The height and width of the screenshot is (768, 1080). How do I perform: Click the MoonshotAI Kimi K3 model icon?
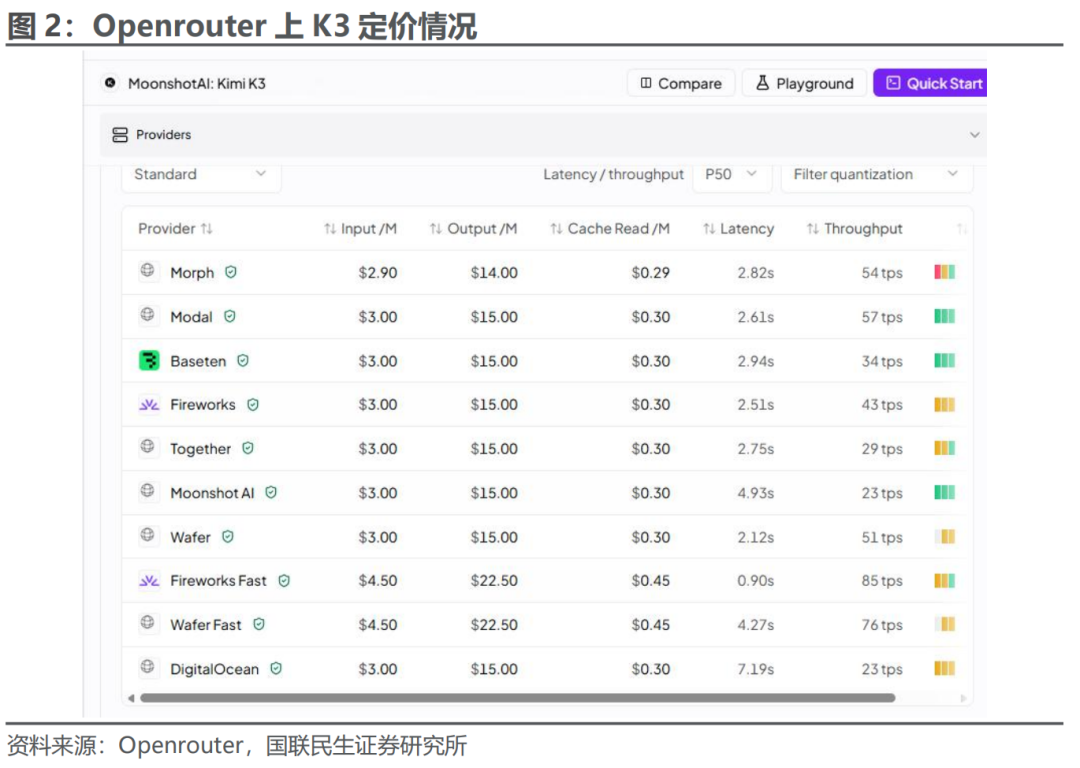pyautogui.click(x=110, y=83)
